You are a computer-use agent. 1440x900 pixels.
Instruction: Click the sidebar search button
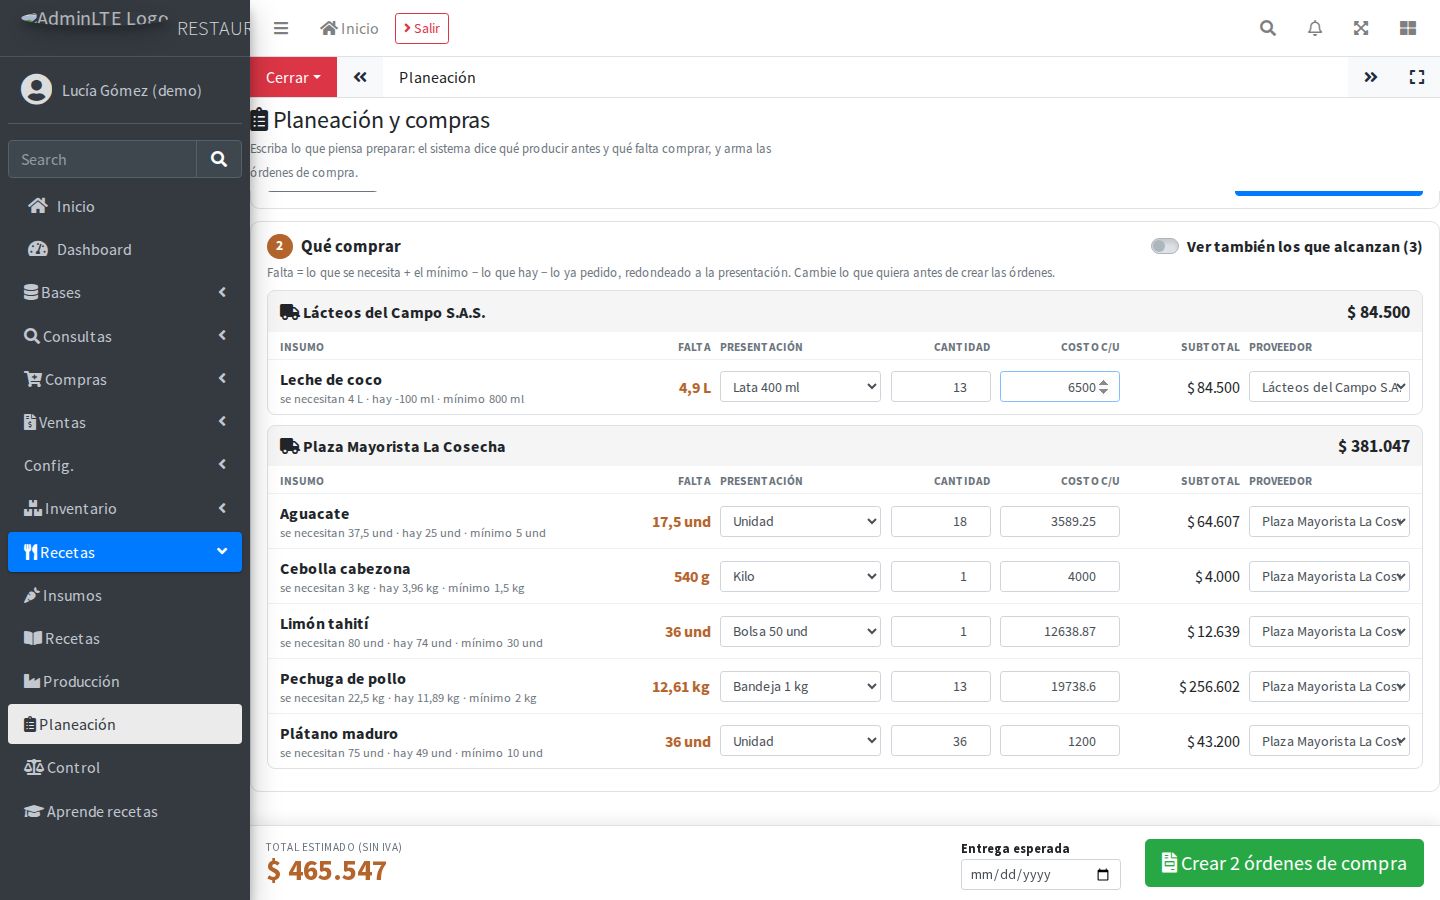click(219, 159)
